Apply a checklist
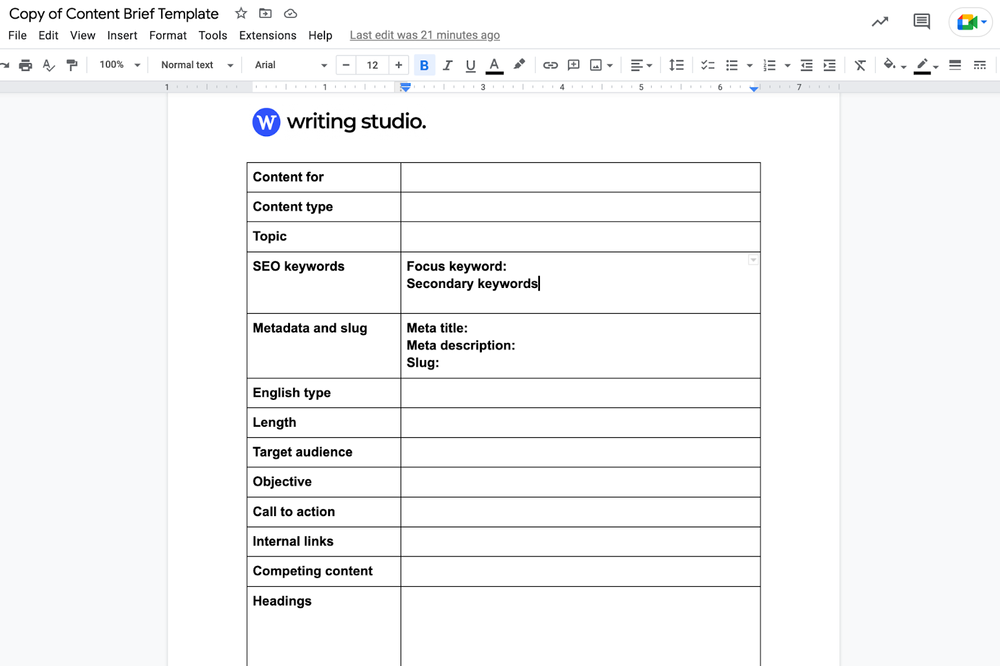This screenshot has width=1000, height=666. tap(708, 64)
